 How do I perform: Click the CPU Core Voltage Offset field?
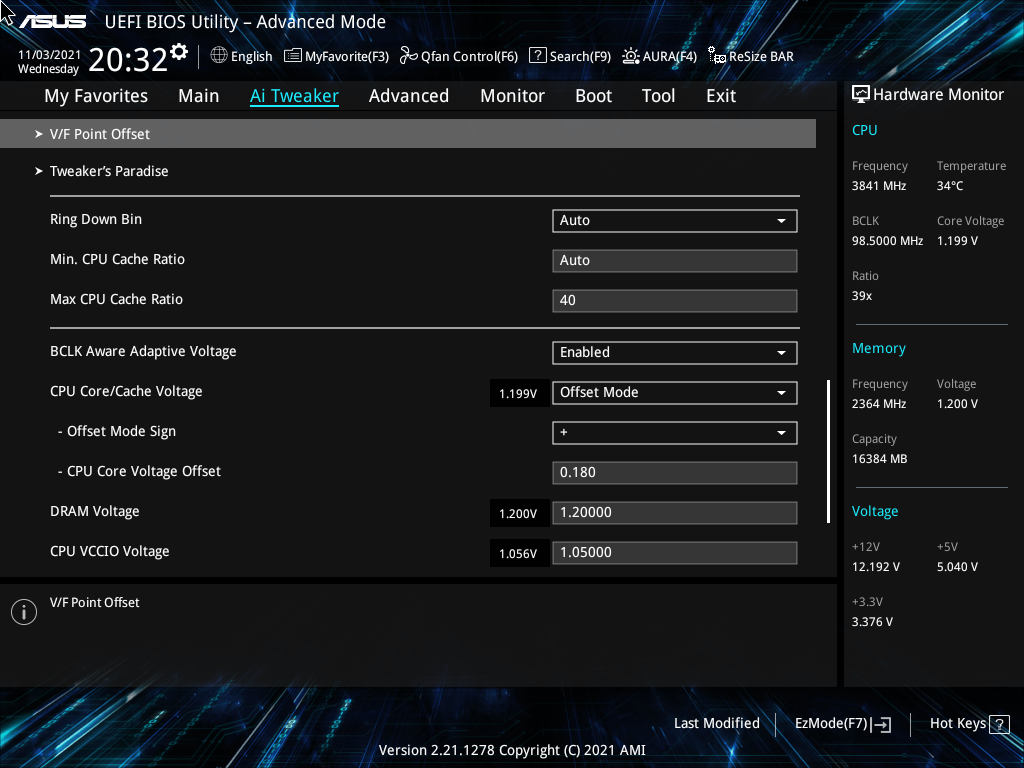675,472
